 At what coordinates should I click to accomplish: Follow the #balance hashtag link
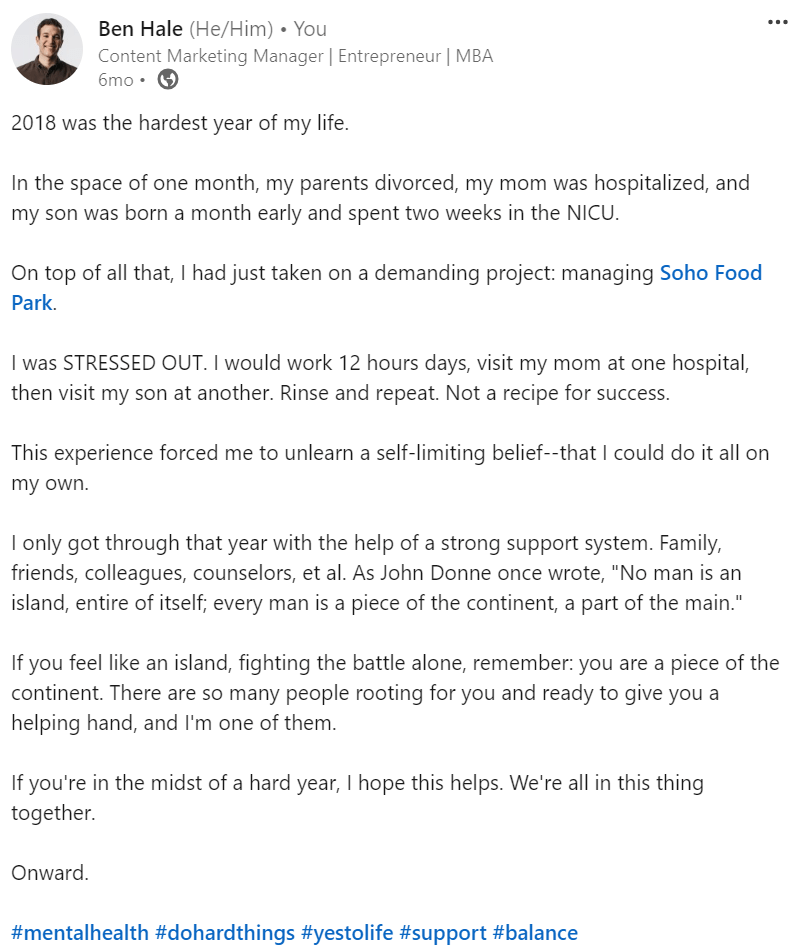point(535,933)
